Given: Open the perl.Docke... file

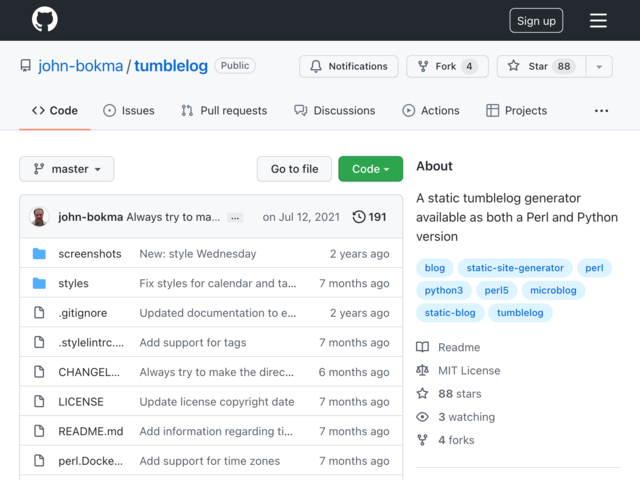Looking at the screenshot, I should pyautogui.click(x=90, y=461).
